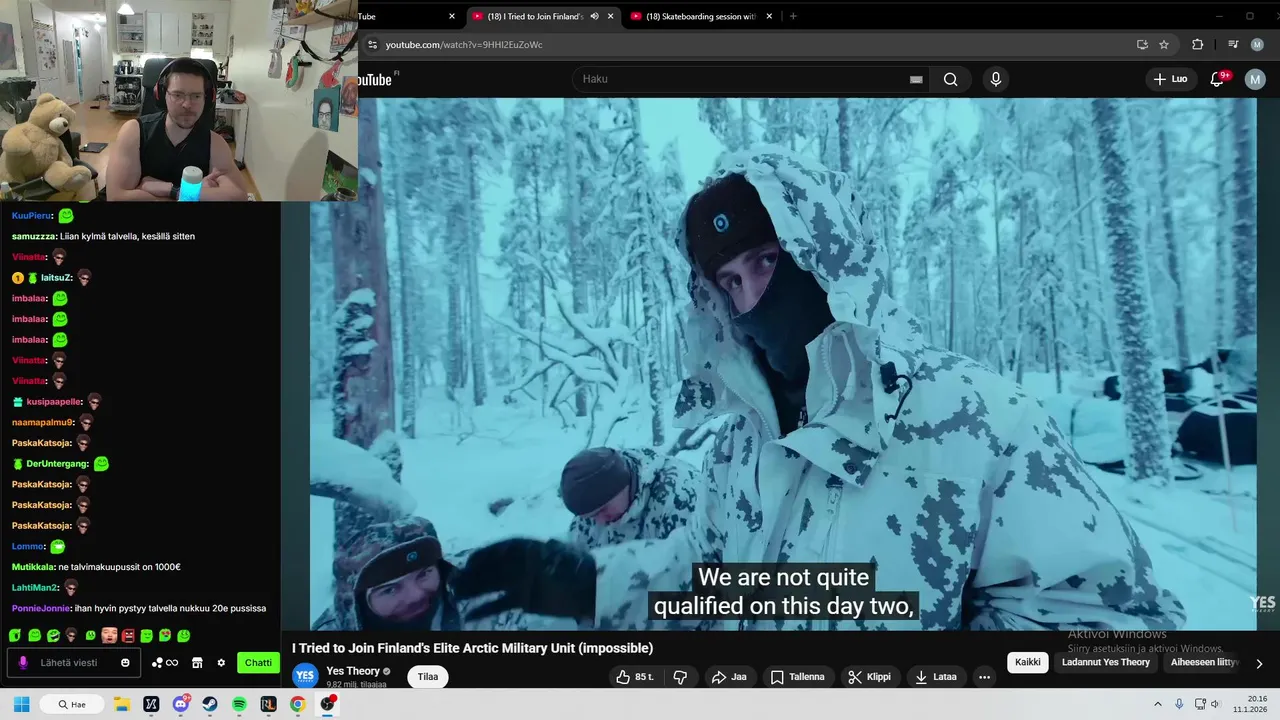
Task: Open Steam from the taskbar
Action: coord(210,704)
